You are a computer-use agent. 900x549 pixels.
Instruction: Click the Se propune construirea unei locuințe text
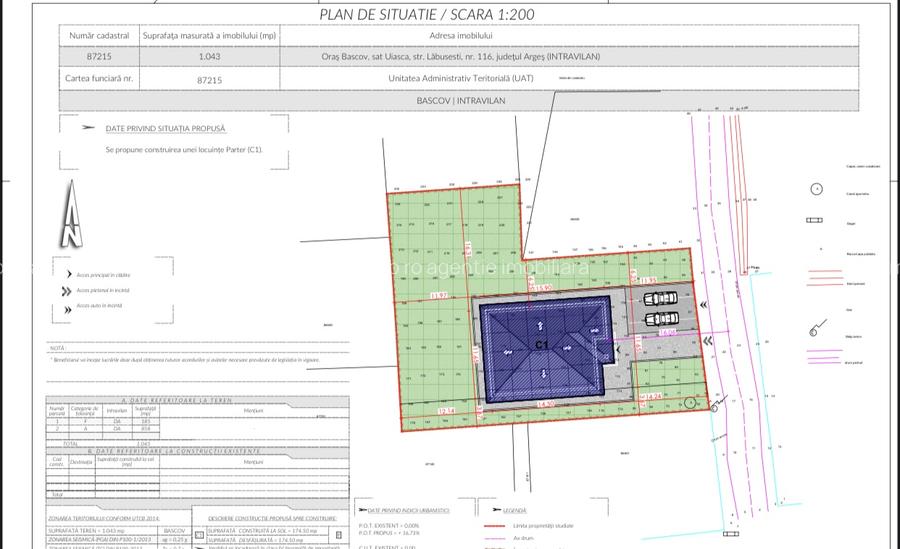coord(184,149)
